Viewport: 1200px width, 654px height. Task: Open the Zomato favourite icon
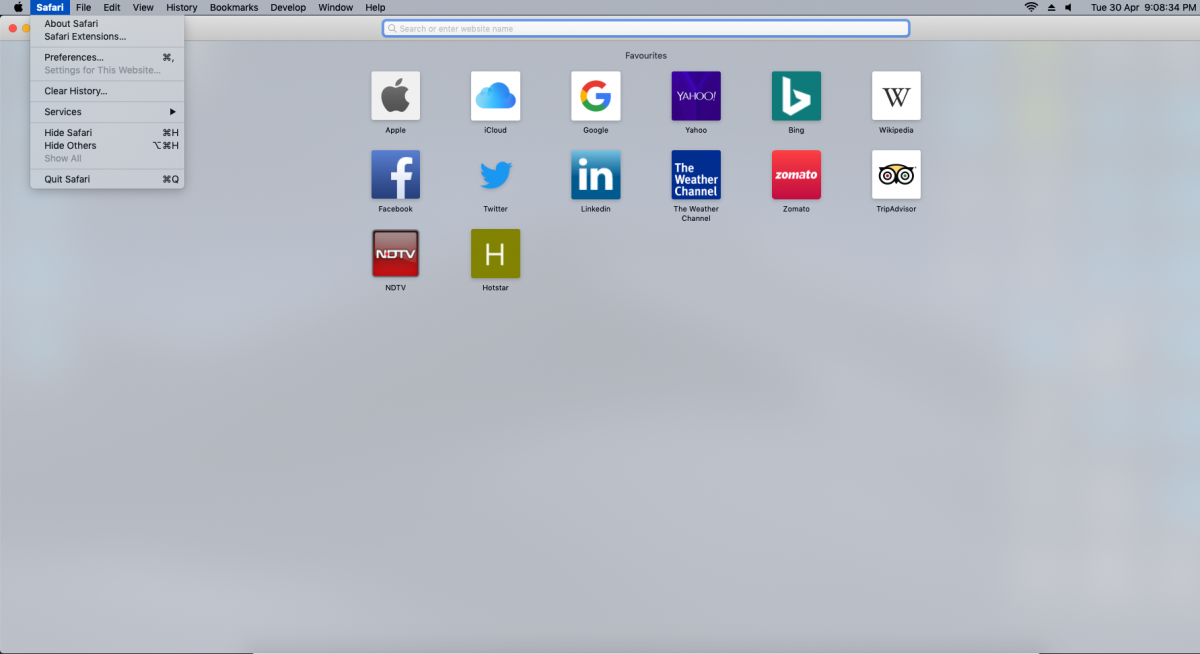[796, 175]
